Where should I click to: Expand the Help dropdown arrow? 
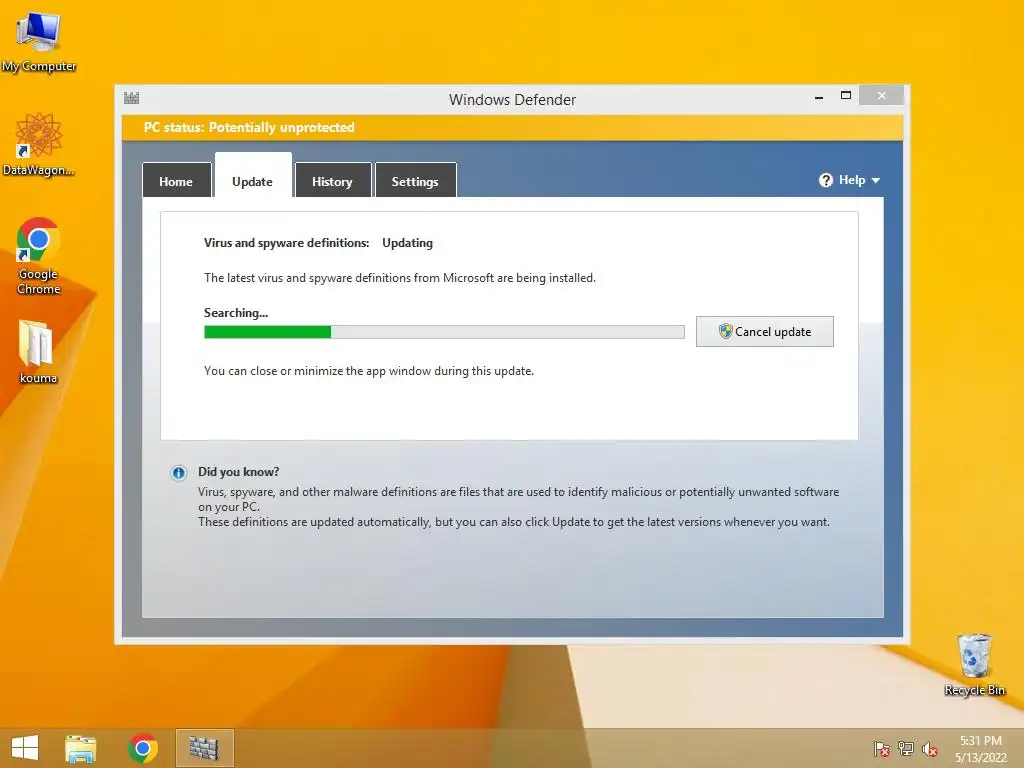point(876,180)
